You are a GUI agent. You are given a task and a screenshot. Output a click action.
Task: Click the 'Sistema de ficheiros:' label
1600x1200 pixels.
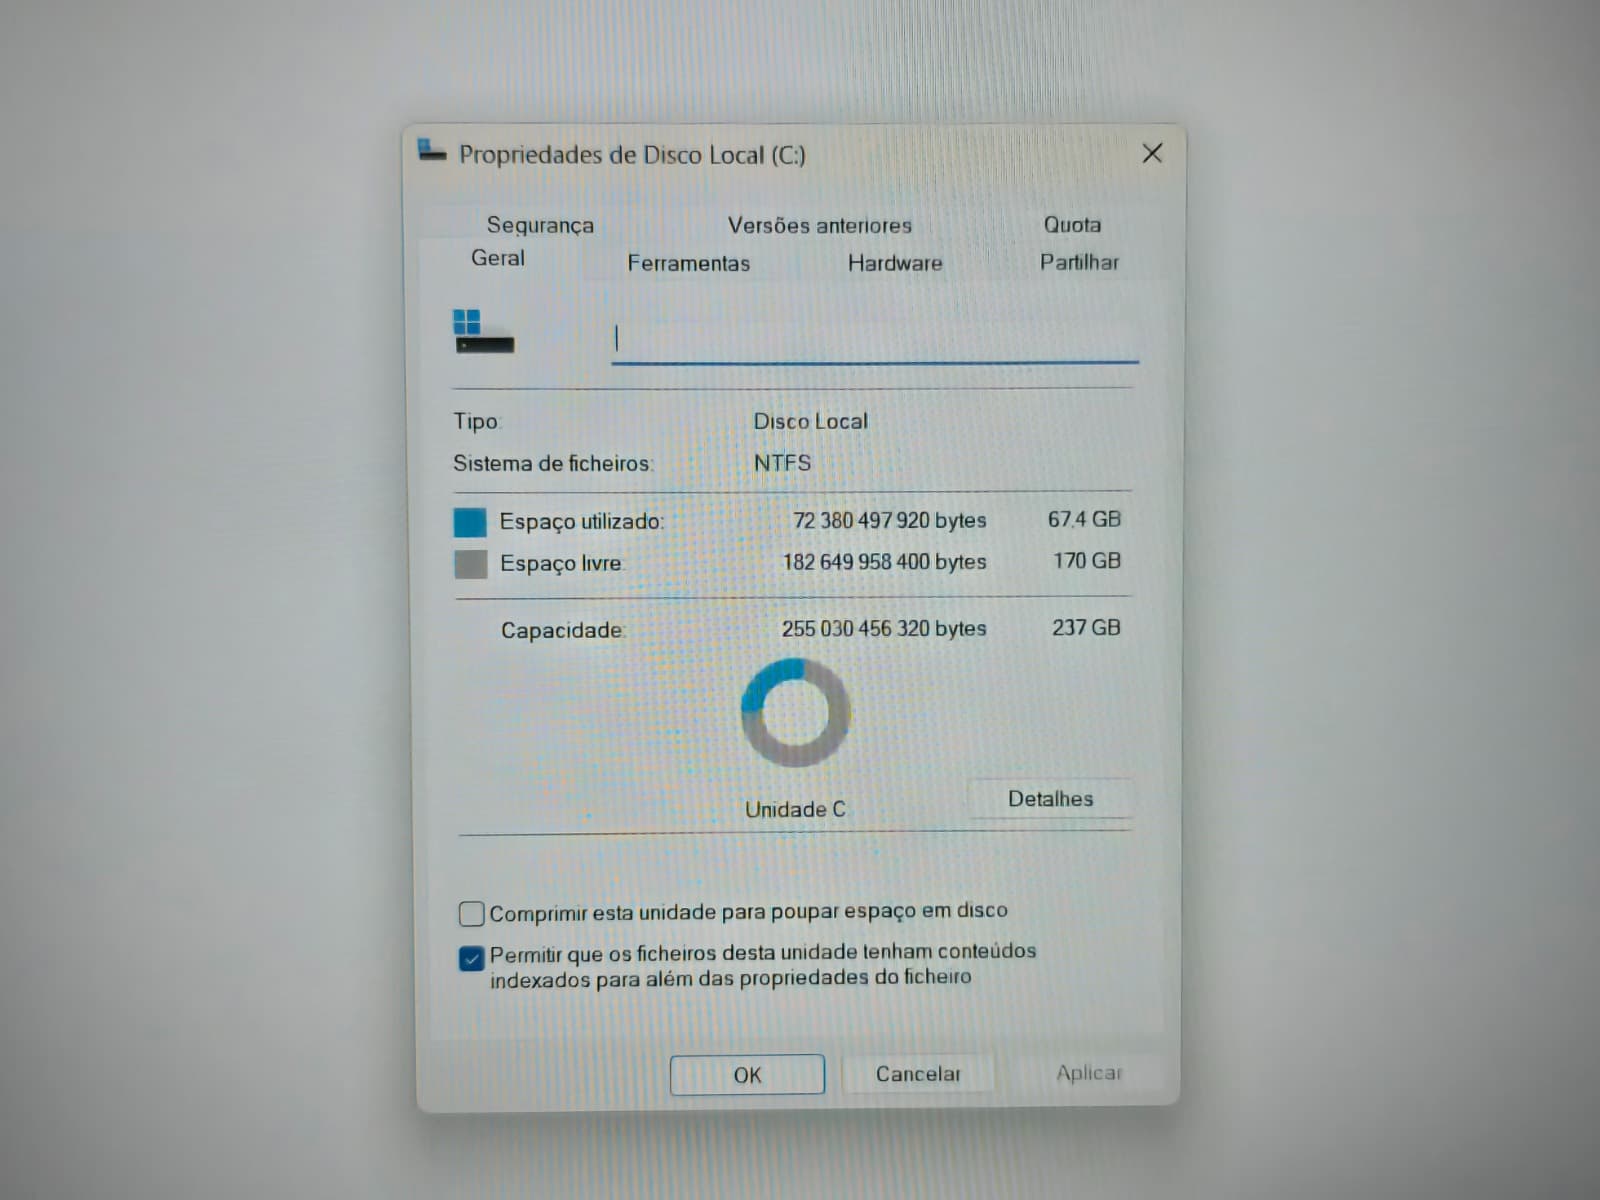pyautogui.click(x=553, y=464)
